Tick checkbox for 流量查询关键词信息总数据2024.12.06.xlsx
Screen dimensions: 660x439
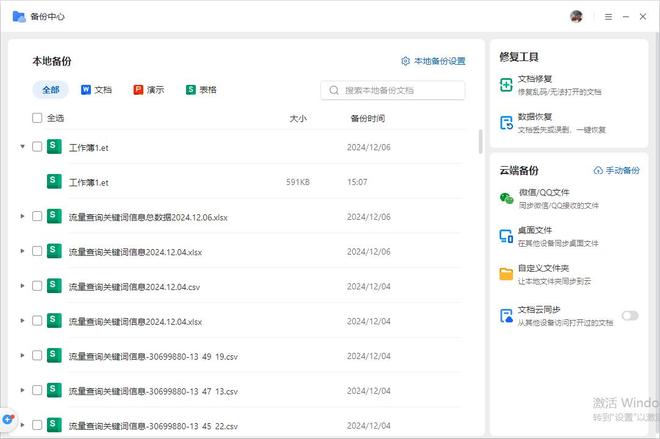point(37,216)
